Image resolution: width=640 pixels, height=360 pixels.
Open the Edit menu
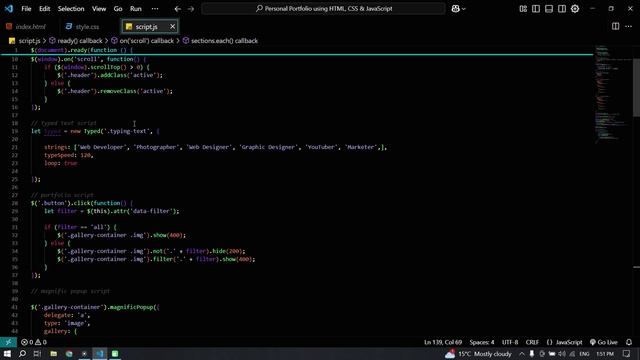coord(44,9)
